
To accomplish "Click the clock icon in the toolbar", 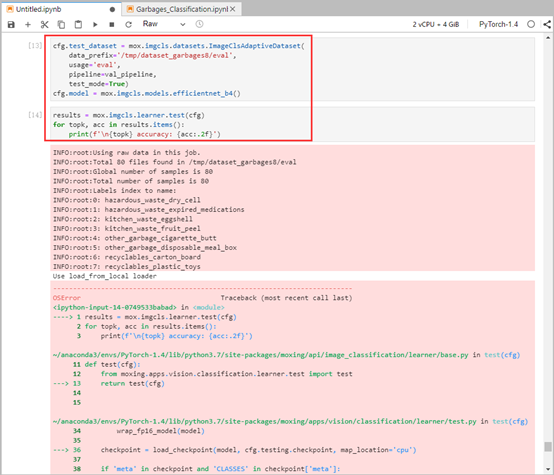I will click(200, 24).
